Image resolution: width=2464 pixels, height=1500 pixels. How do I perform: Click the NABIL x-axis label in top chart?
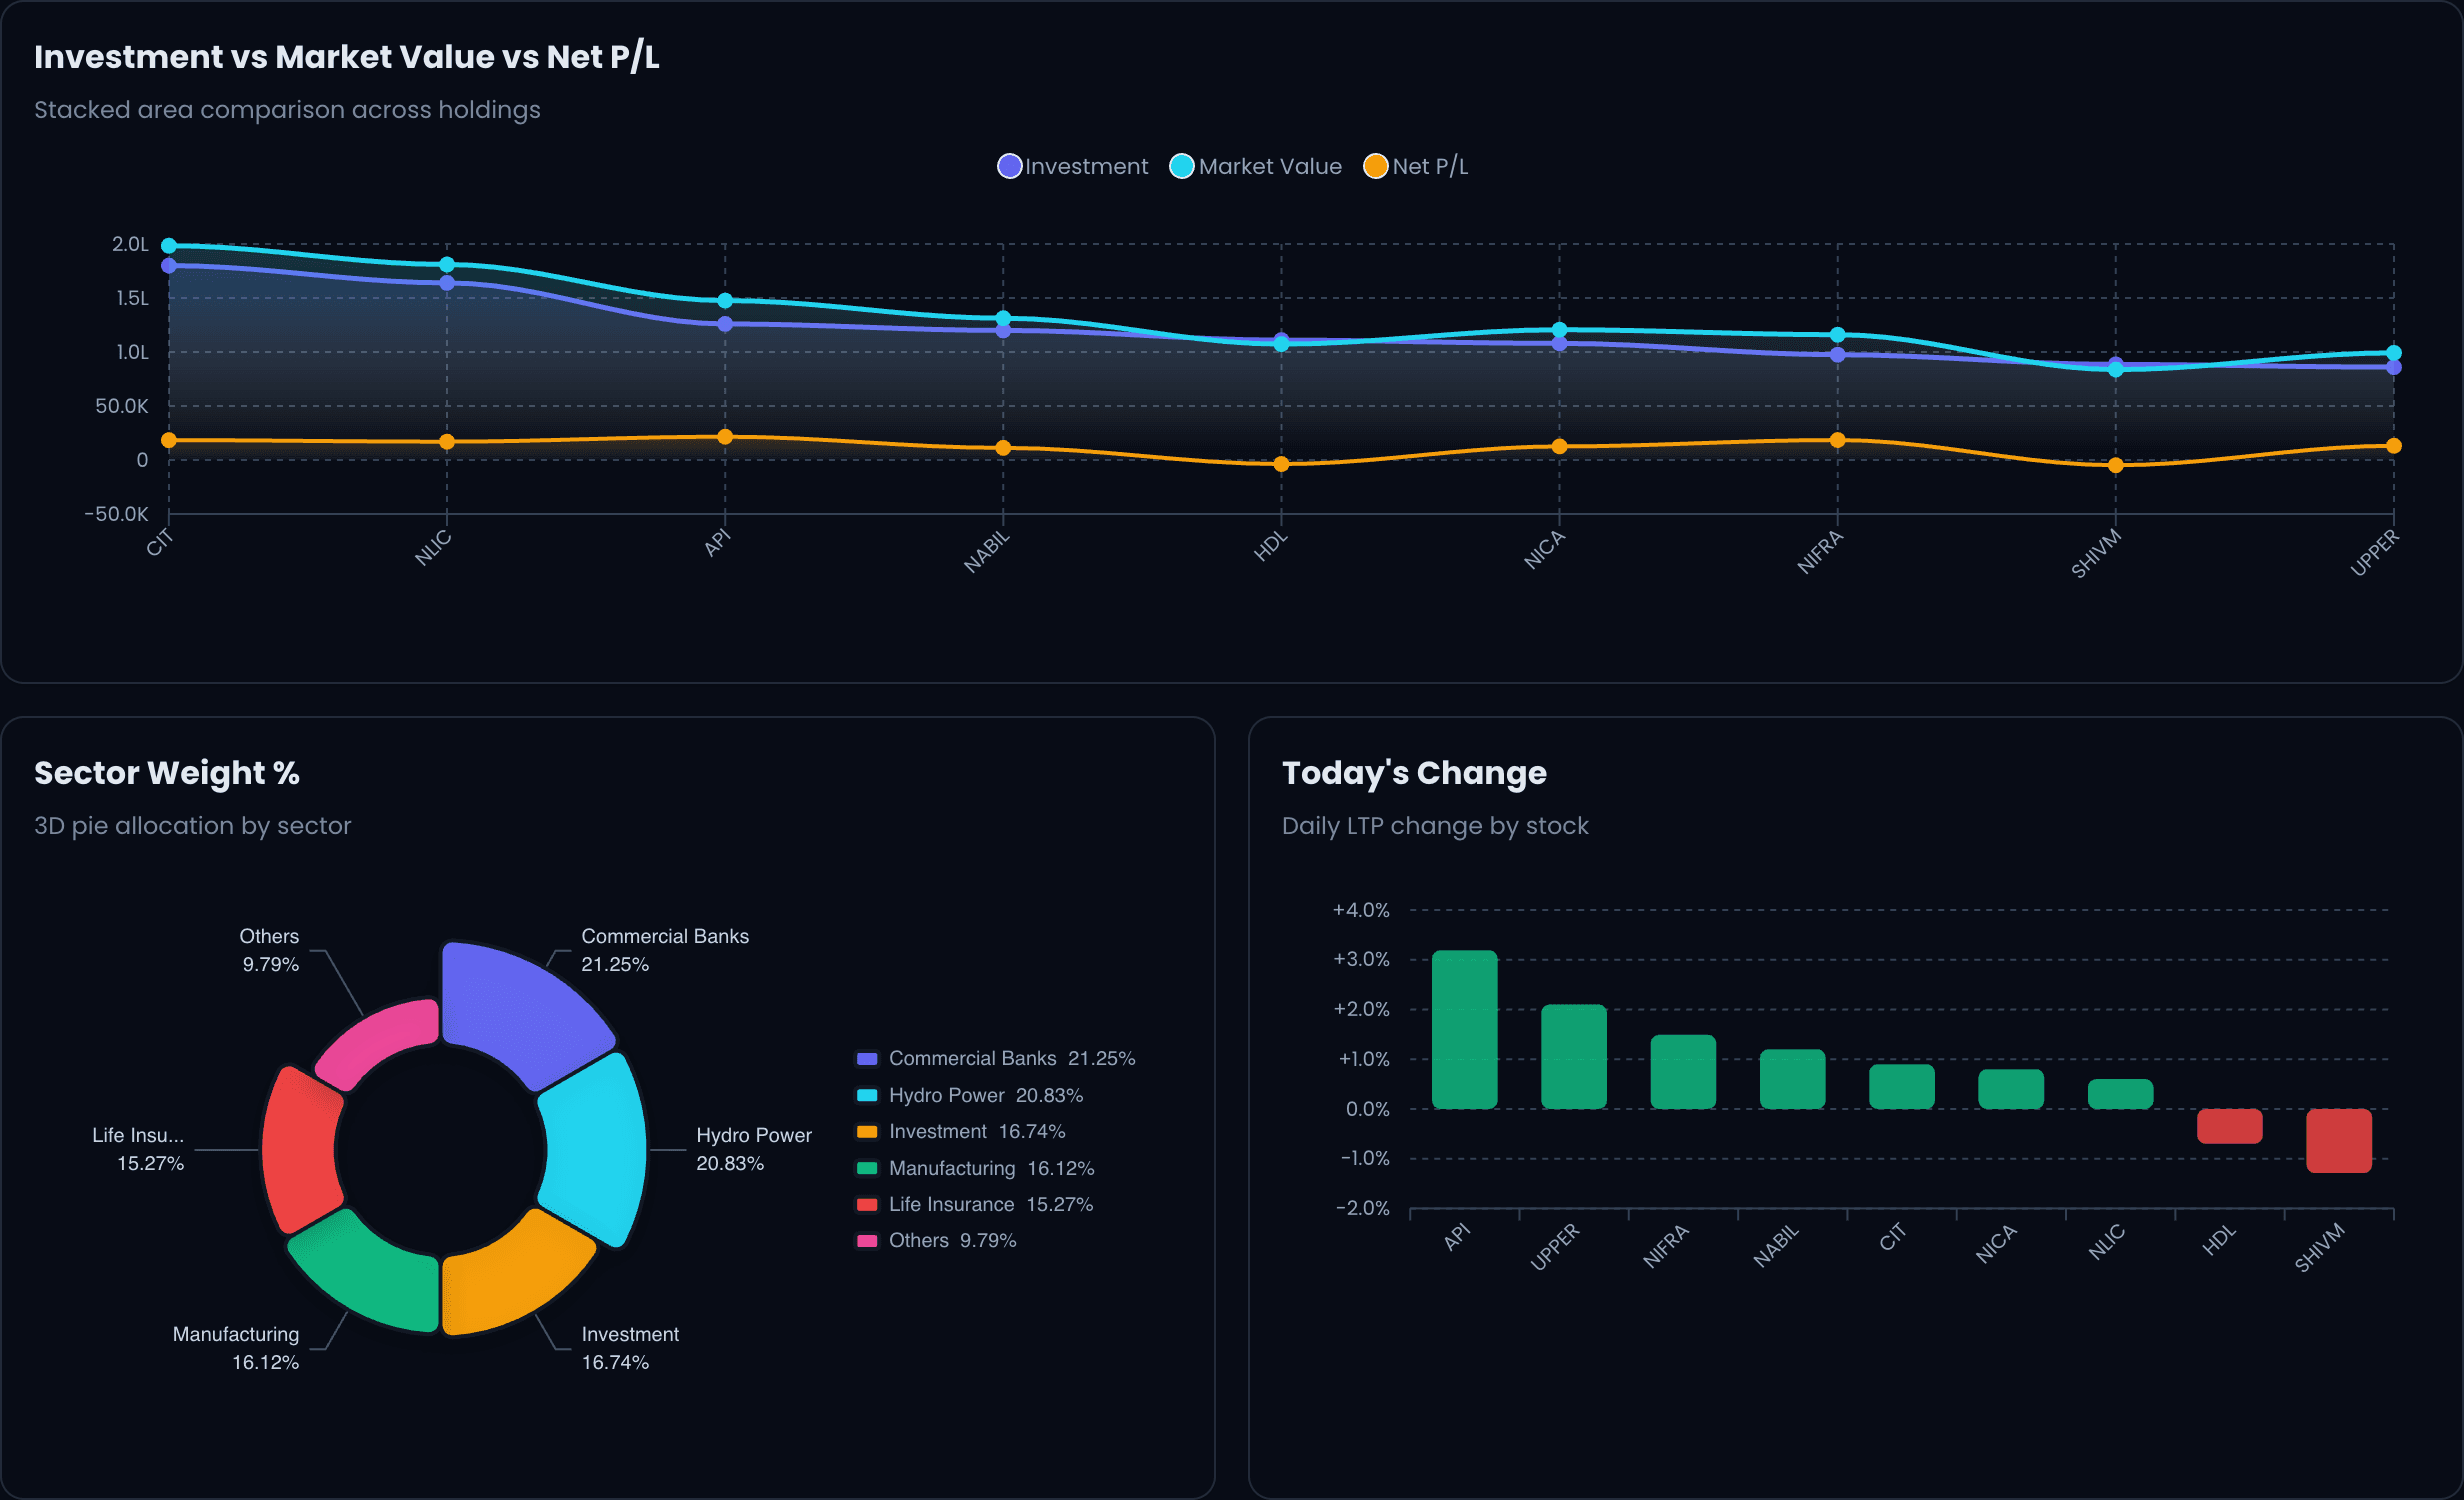(x=987, y=552)
